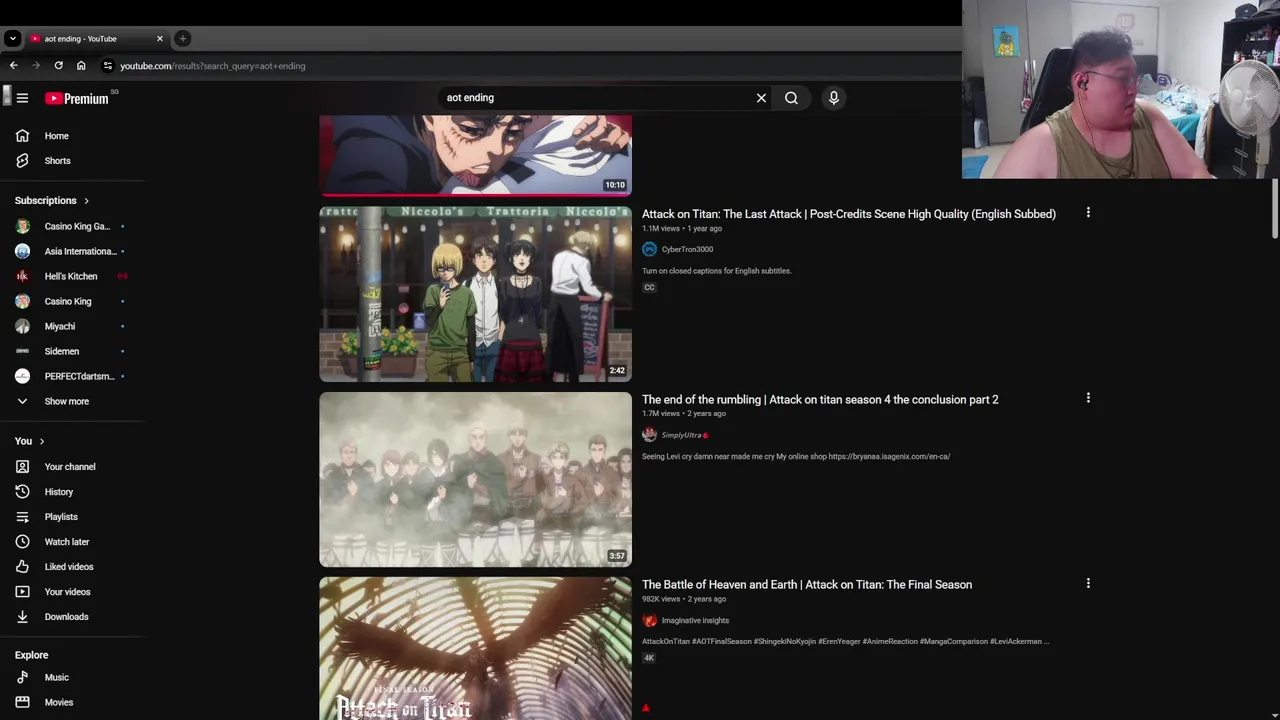Image resolution: width=1280 pixels, height=720 pixels.
Task: Open Last Attack post-credits video thumbnail
Action: click(475, 294)
